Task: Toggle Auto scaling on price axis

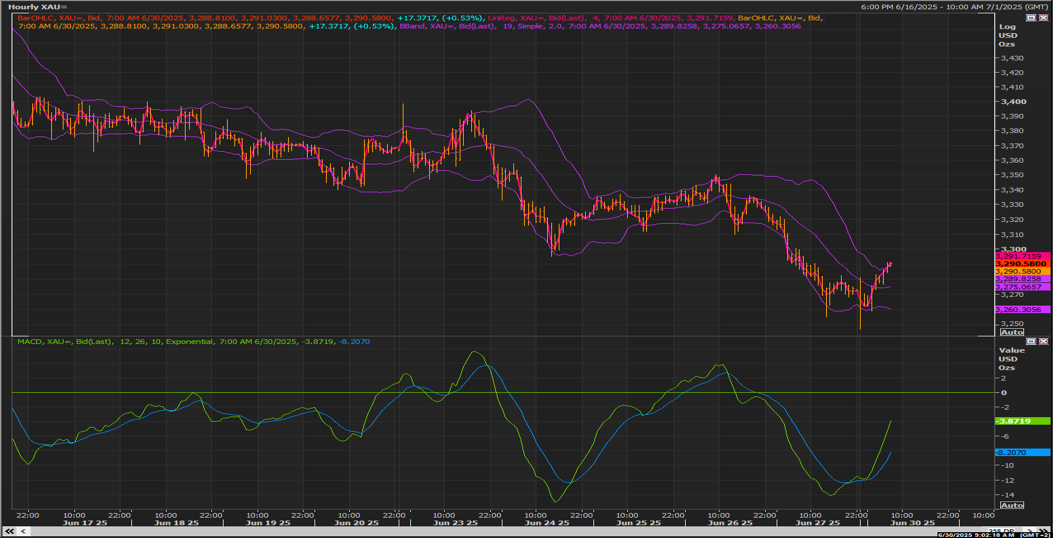Action: pyautogui.click(x=1011, y=332)
